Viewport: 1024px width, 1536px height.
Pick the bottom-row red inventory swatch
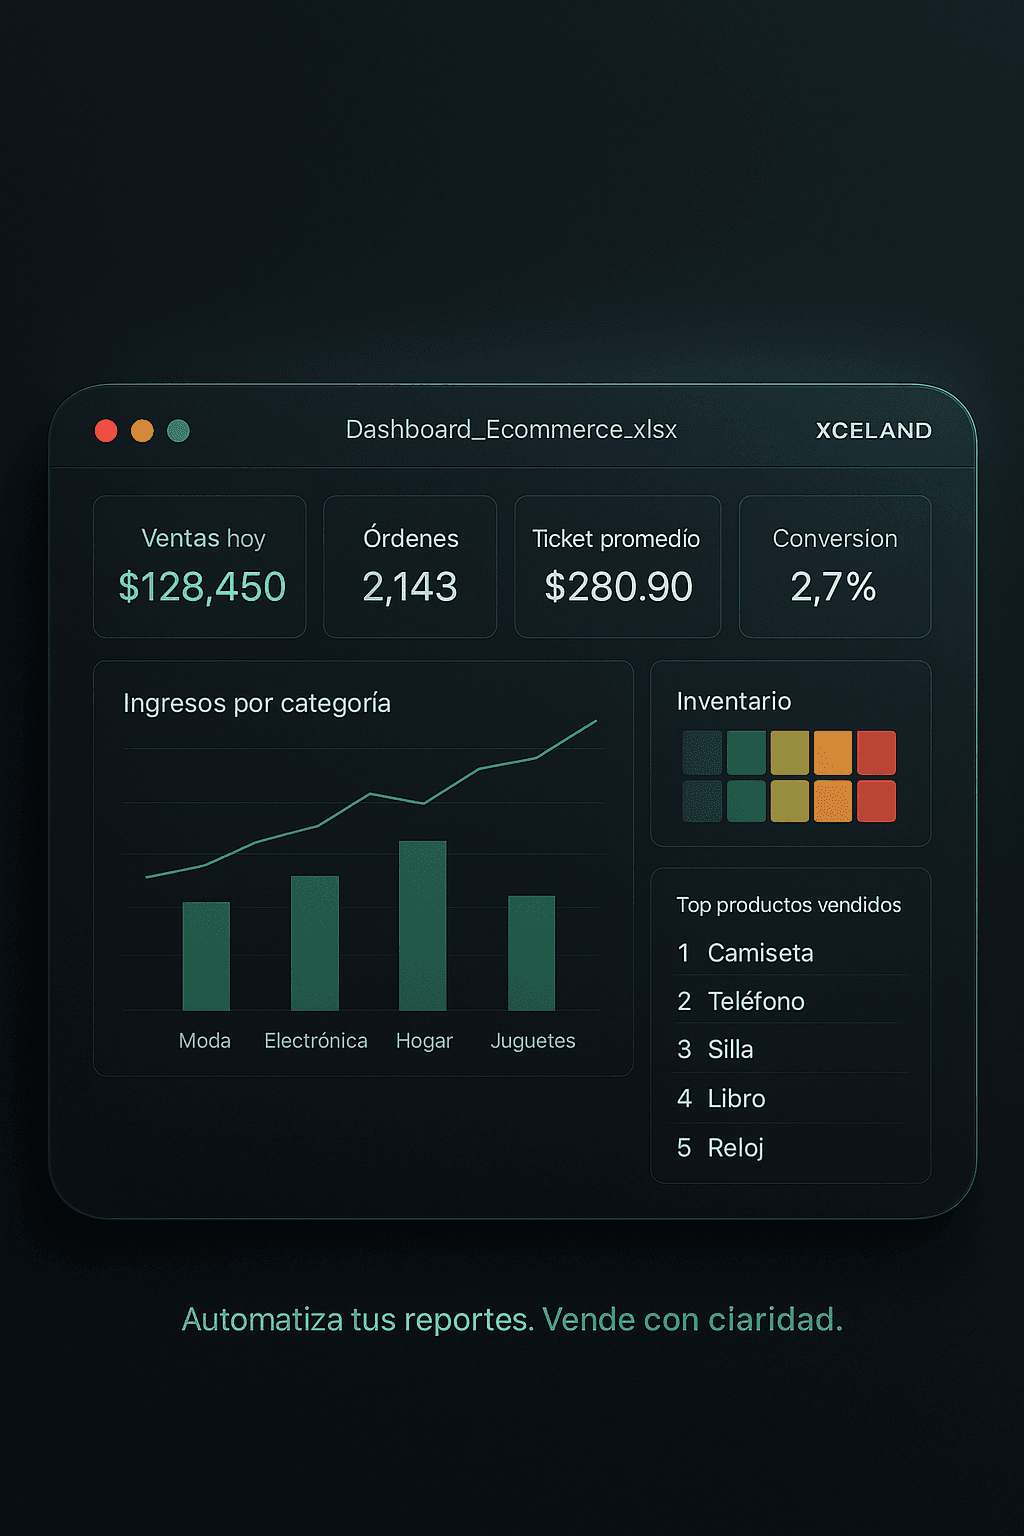coord(876,801)
